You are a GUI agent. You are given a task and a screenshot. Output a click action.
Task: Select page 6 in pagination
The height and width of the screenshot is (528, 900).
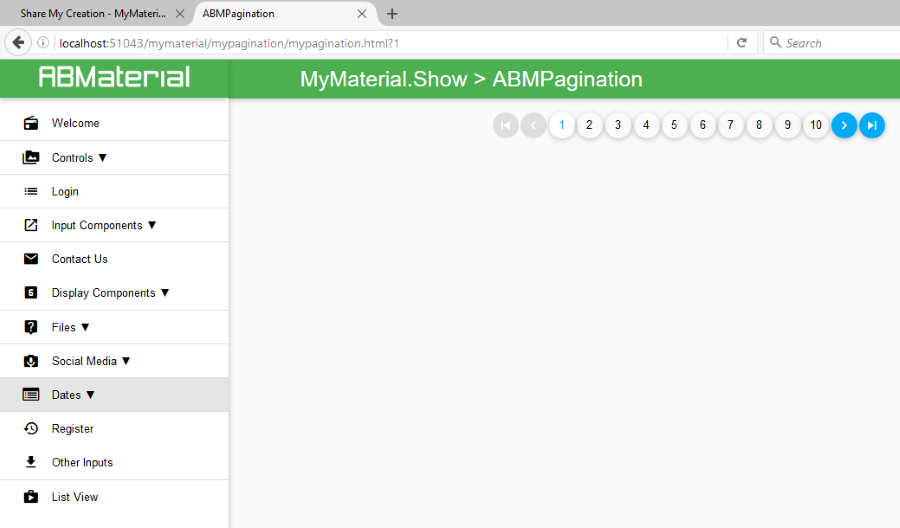click(x=703, y=125)
